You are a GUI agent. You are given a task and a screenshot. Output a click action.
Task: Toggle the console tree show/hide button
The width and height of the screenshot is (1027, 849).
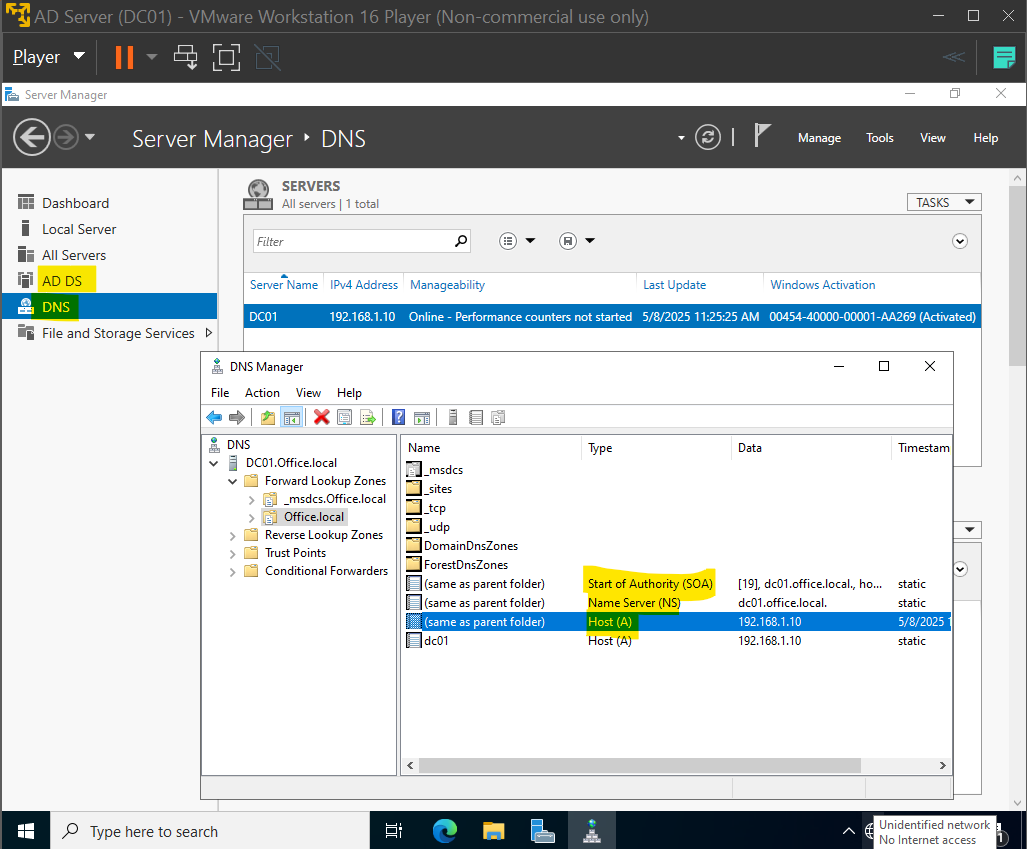tap(291, 417)
